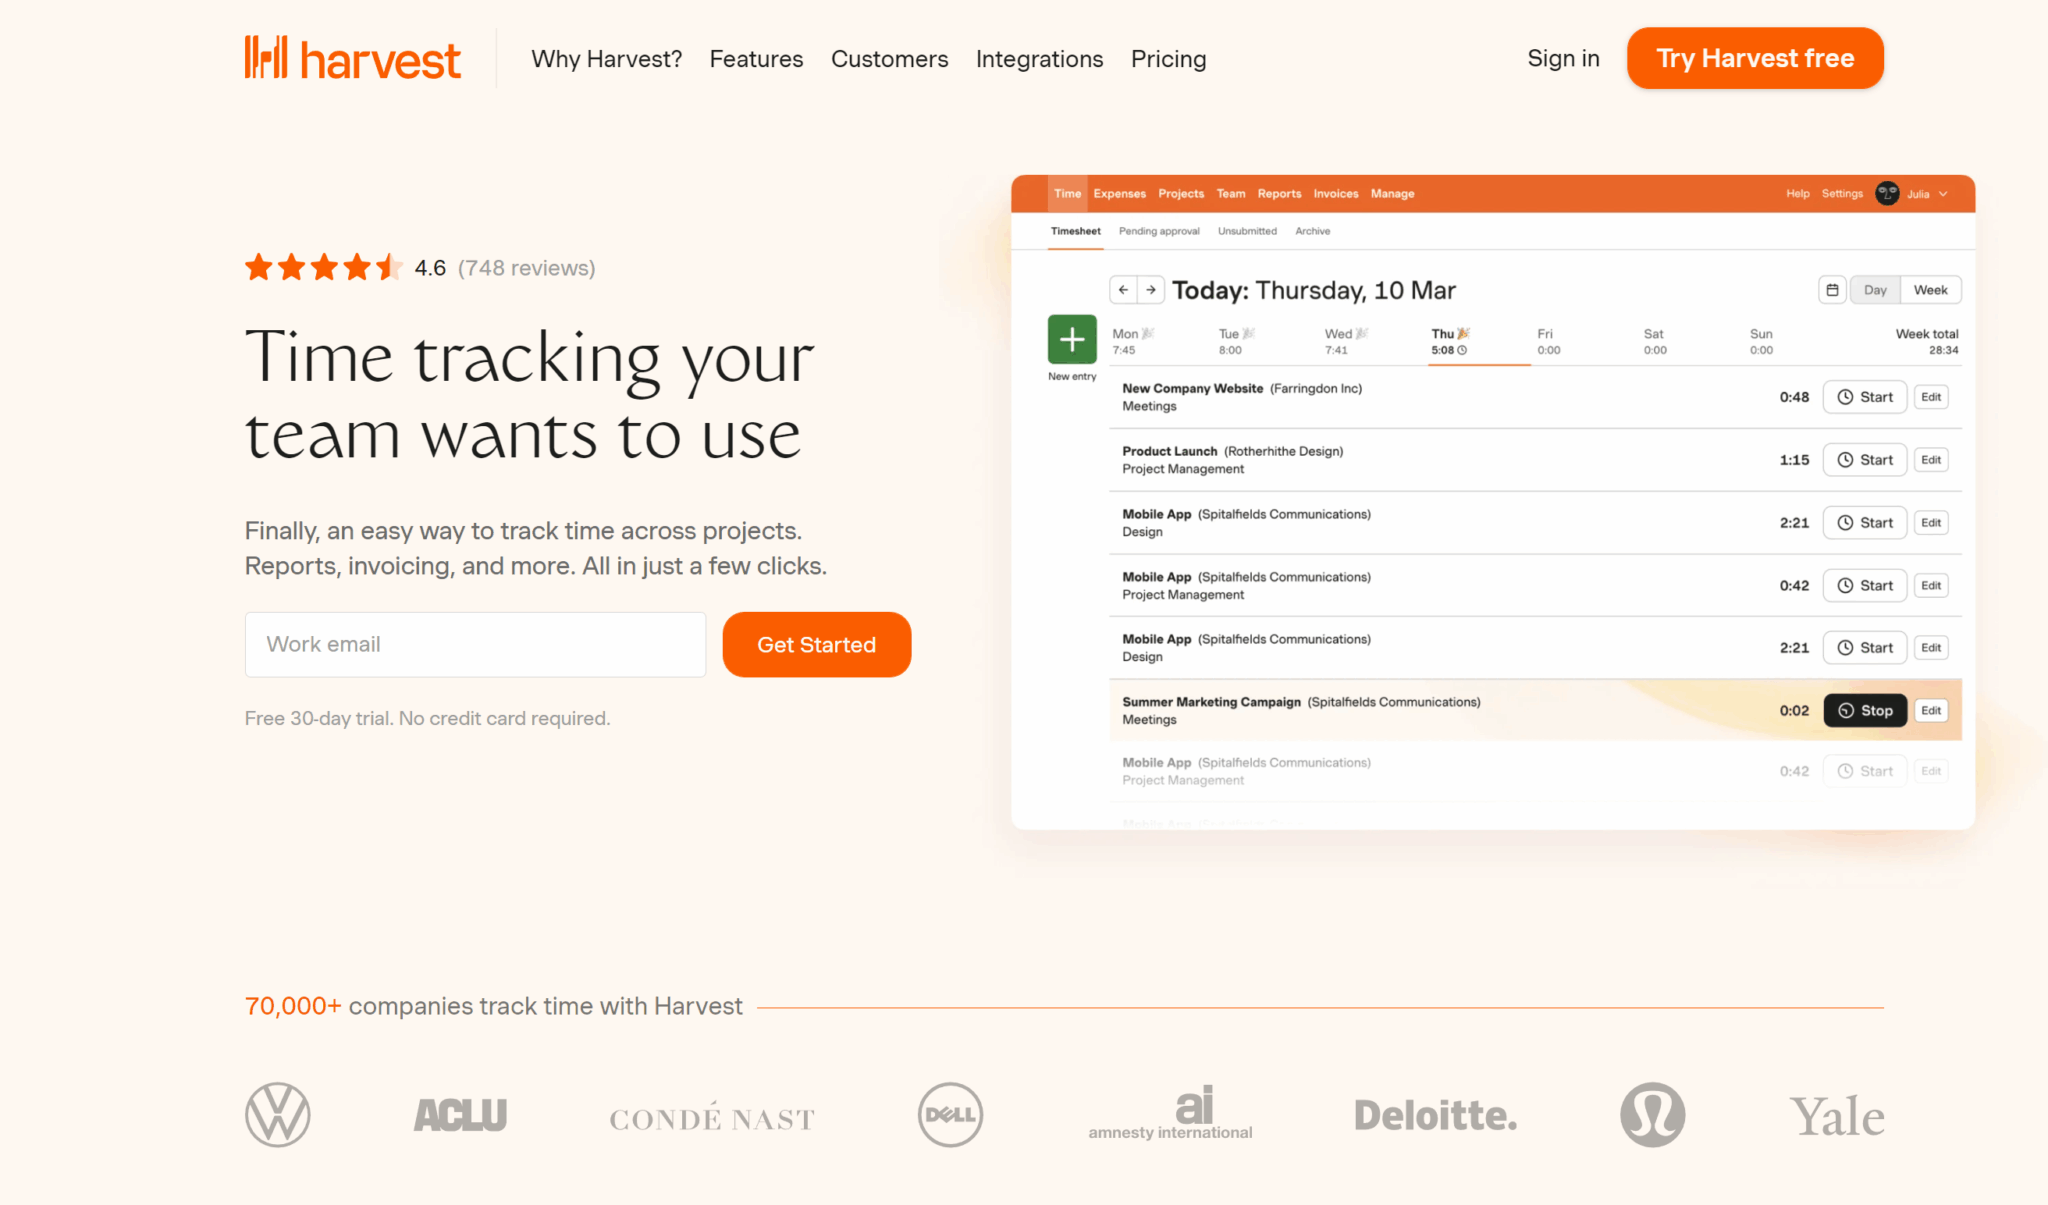This screenshot has width=2048, height=1205.
Task: Click the Sign in link
Action: pyautogui.click(x=1563, y=58)
